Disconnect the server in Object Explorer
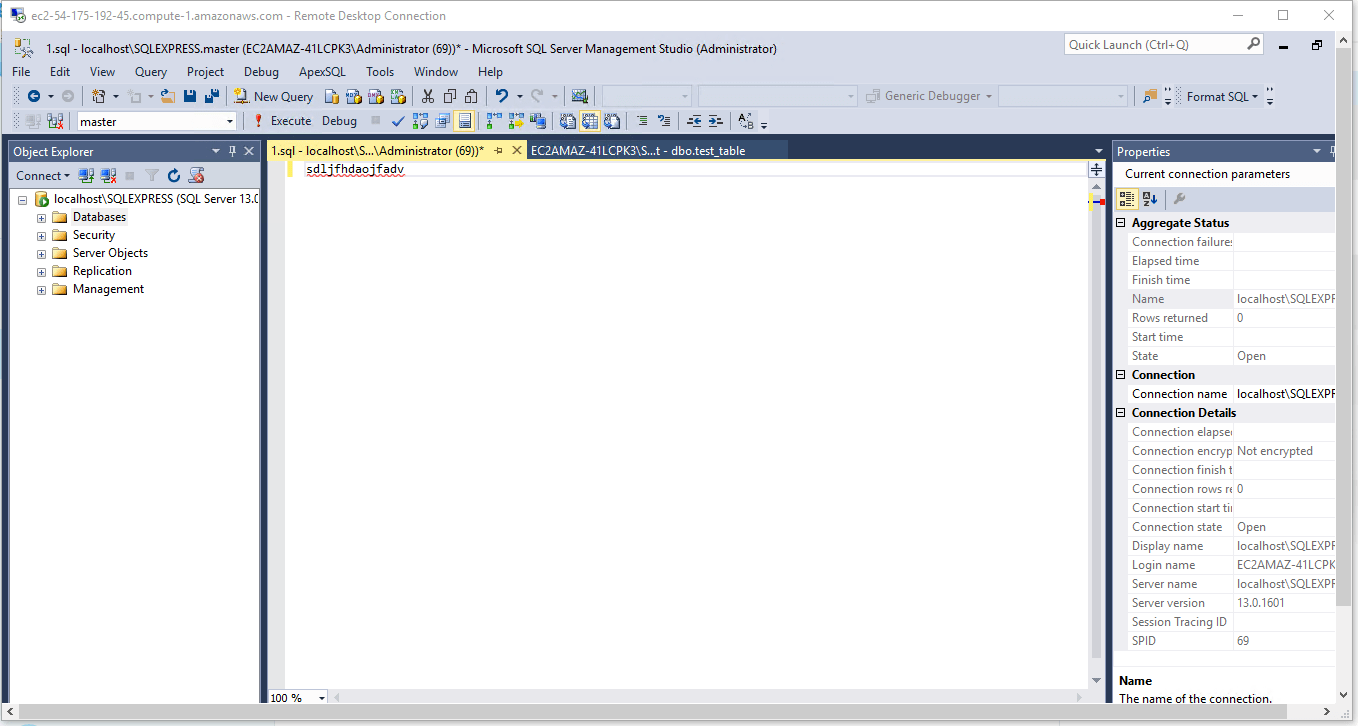Image resolution: width=1358 pixels, height=726 pixels. point(108,175)
